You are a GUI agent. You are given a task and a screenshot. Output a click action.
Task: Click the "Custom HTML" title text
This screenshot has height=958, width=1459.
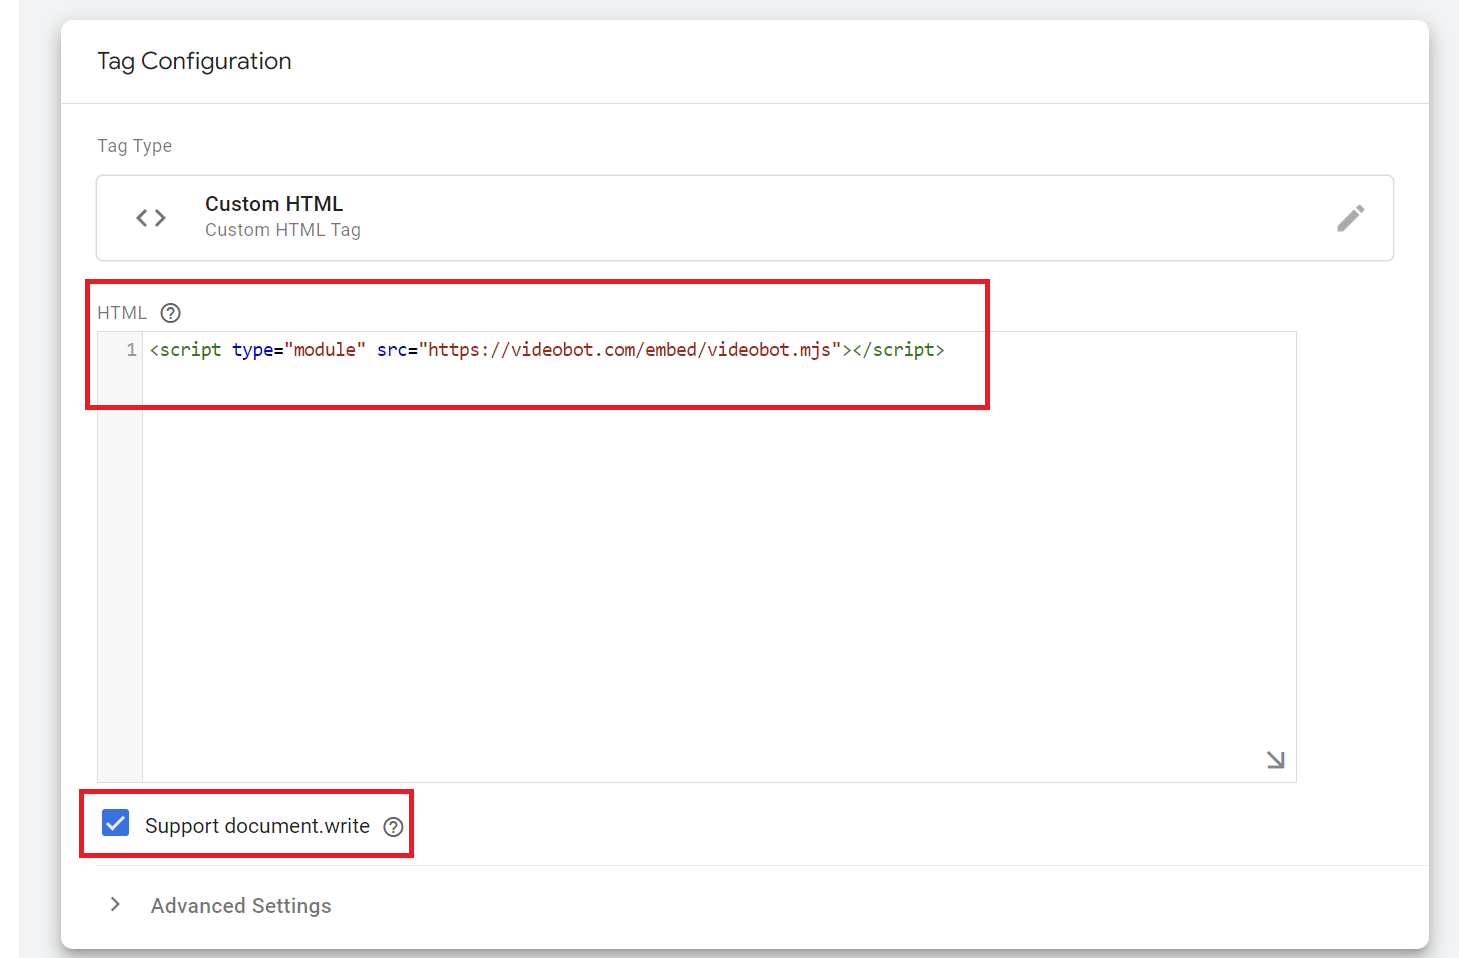click(x=274, y=204)
